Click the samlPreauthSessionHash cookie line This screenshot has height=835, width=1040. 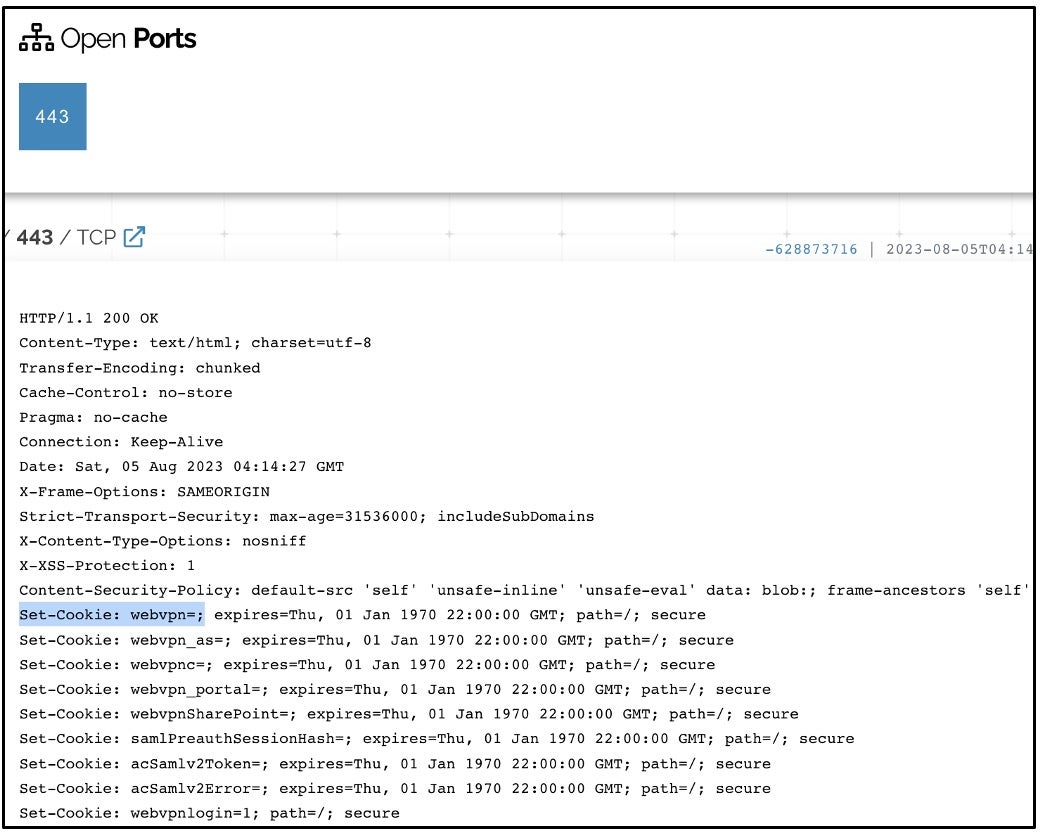436,739
